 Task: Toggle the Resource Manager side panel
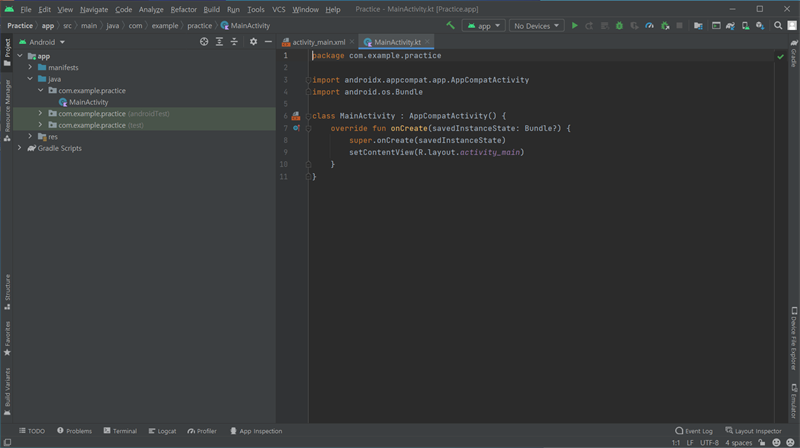(7, 106)
